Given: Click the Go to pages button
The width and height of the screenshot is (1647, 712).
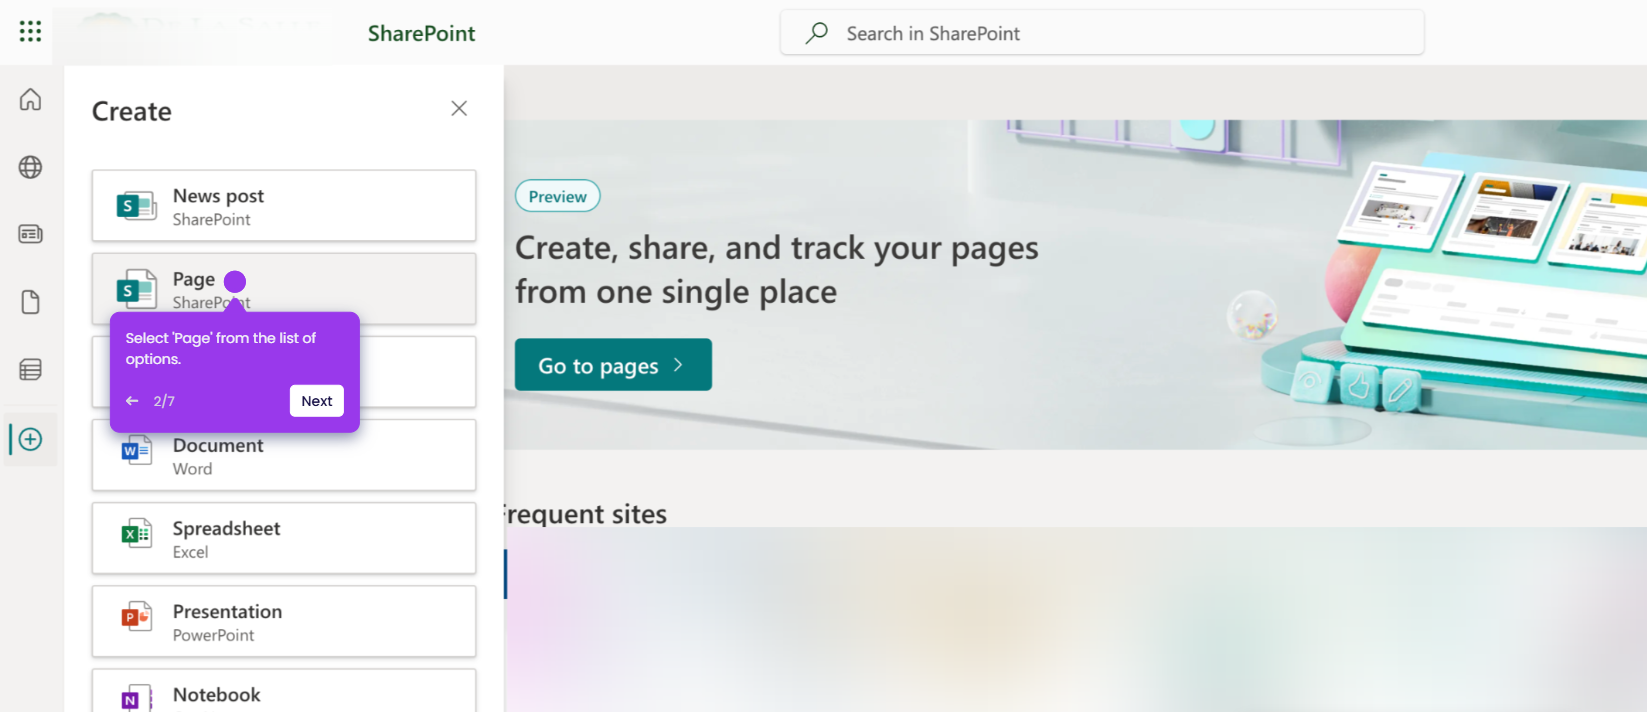Looking at the screenshot, I should tap(613, 365).
